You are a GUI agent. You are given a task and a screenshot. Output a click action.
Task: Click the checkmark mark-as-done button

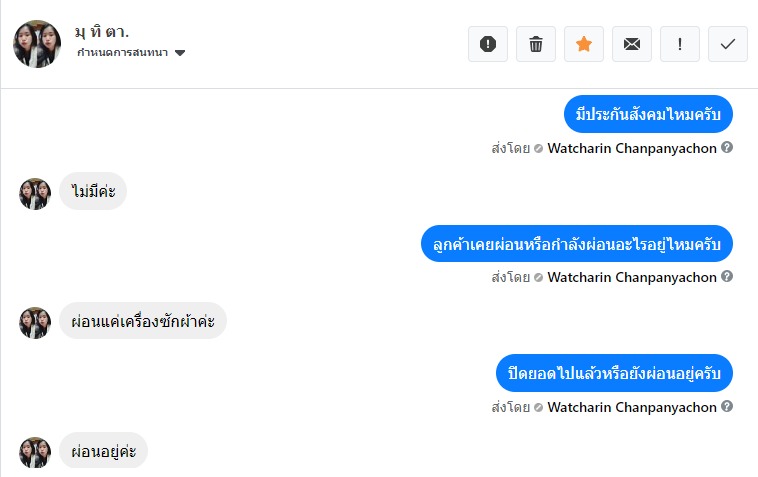[x=728, y=44]
